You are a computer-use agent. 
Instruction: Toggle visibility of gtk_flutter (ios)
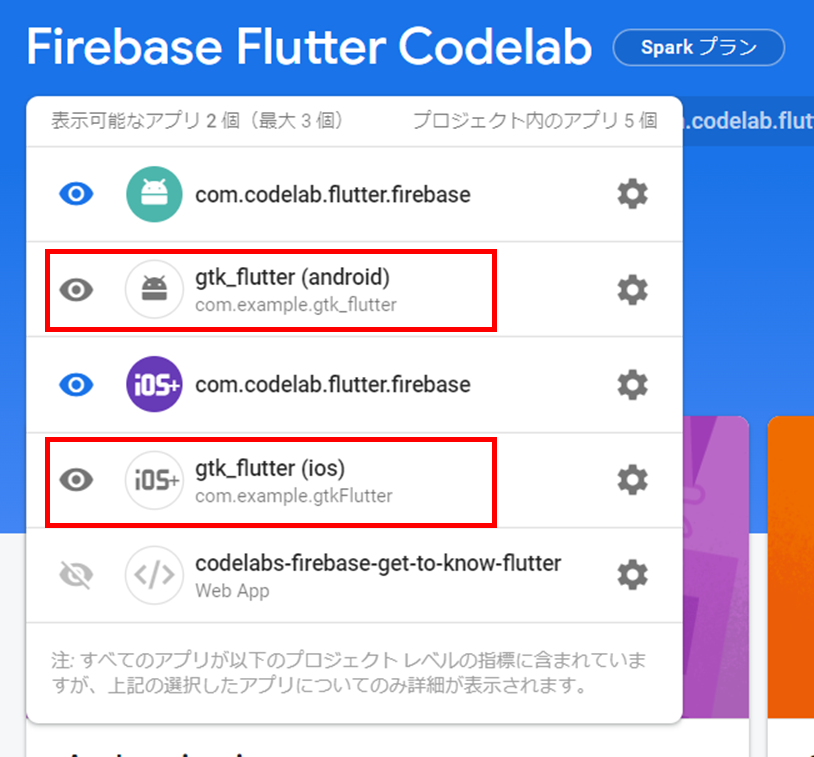(75, 480)
